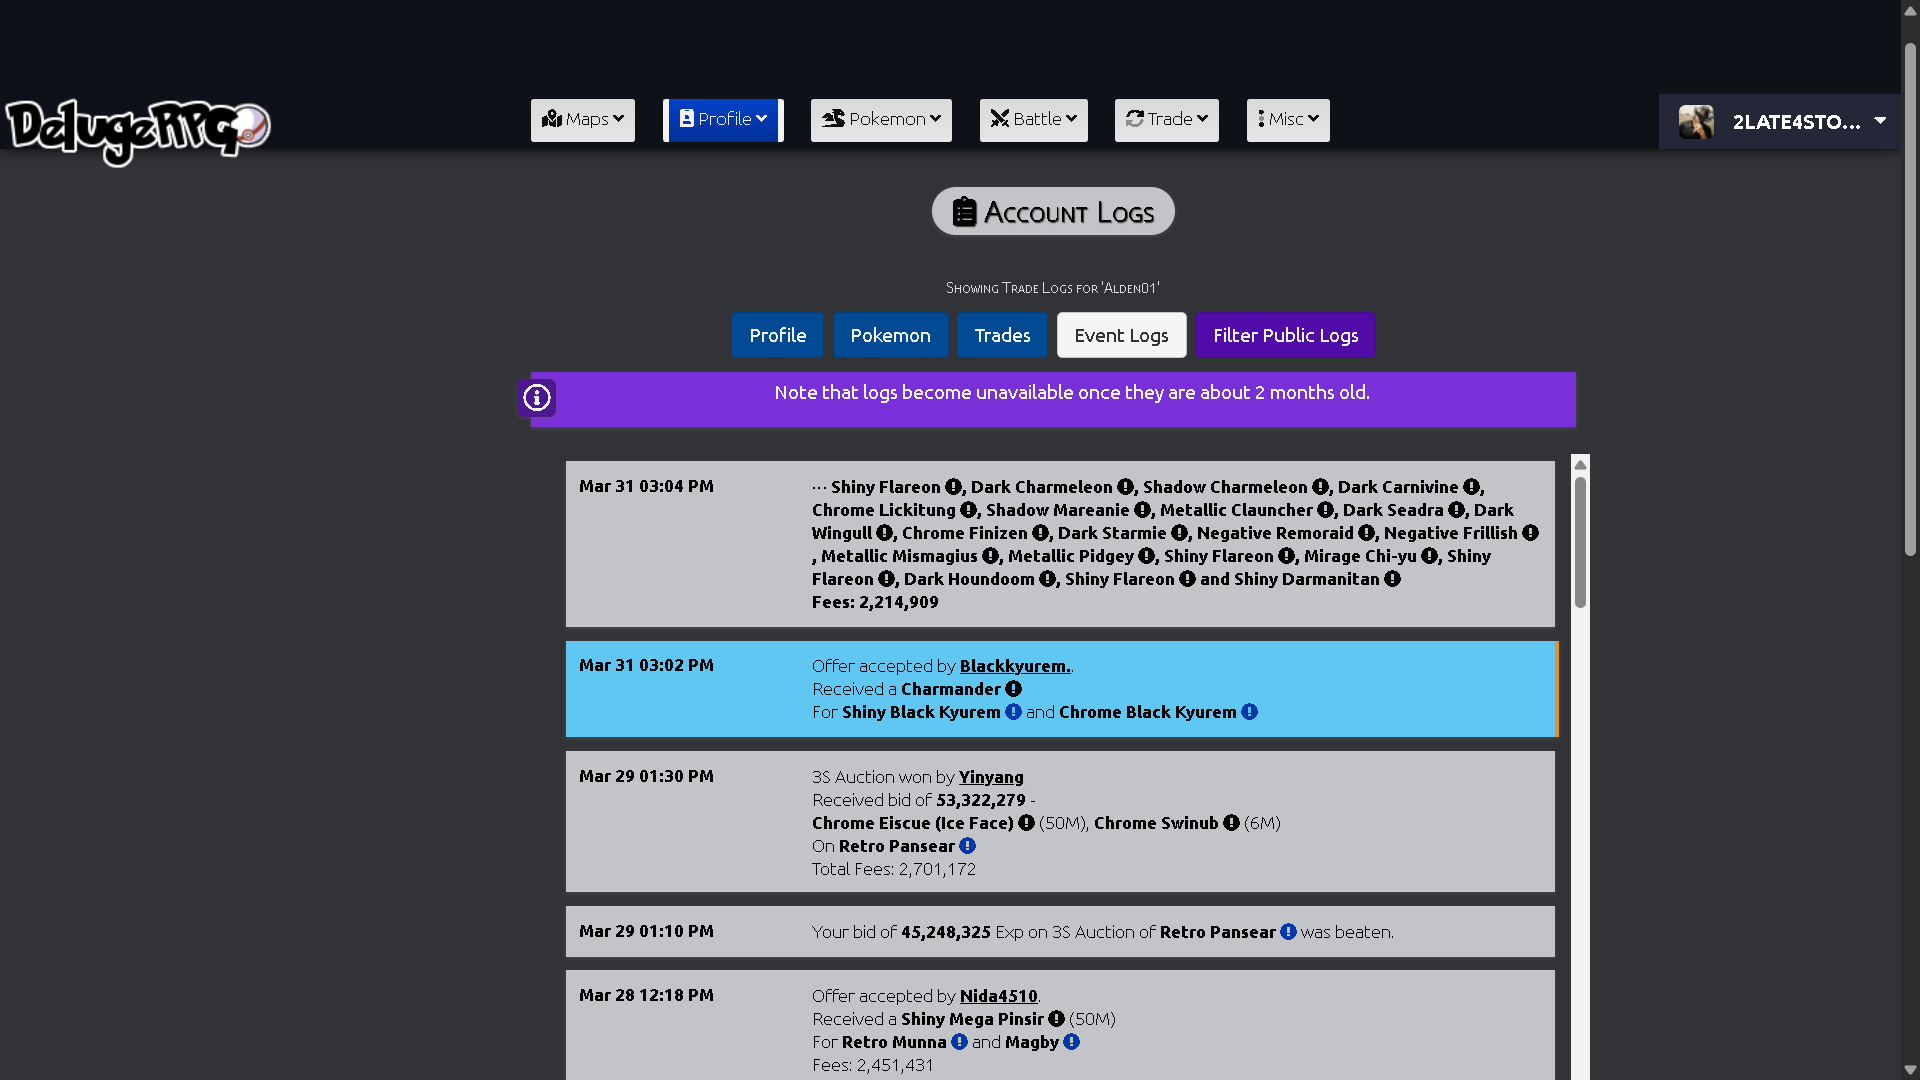Screen dimensions: 1920x1080
Task: Click info icon next to Retro Munna
Action: [x=959, y=1042]
